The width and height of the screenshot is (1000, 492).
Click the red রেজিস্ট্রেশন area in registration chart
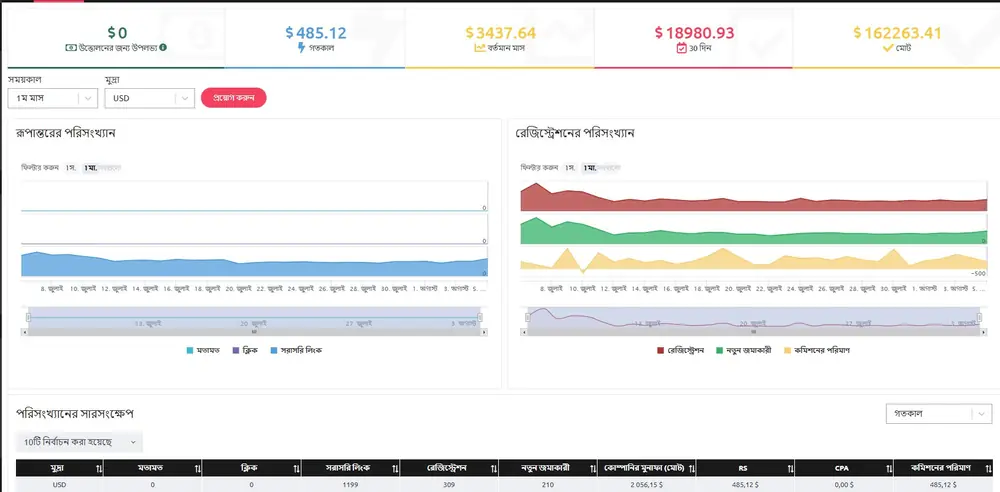pos(753,205)
